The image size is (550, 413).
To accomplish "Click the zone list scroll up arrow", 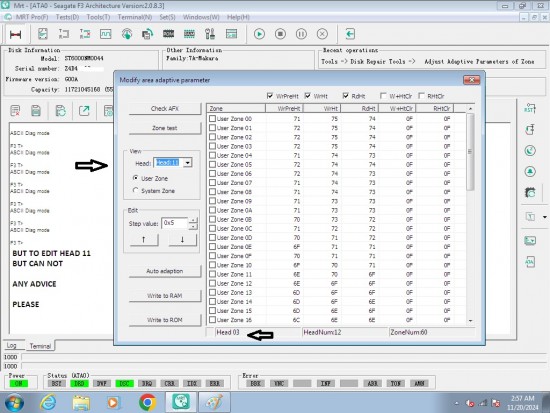I will coord(470,109).
